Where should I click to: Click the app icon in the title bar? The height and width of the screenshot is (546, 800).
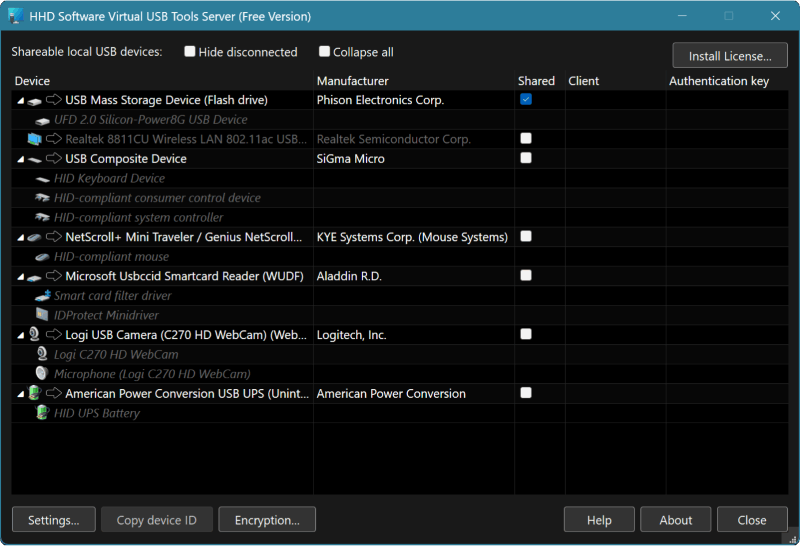point(16,16)
